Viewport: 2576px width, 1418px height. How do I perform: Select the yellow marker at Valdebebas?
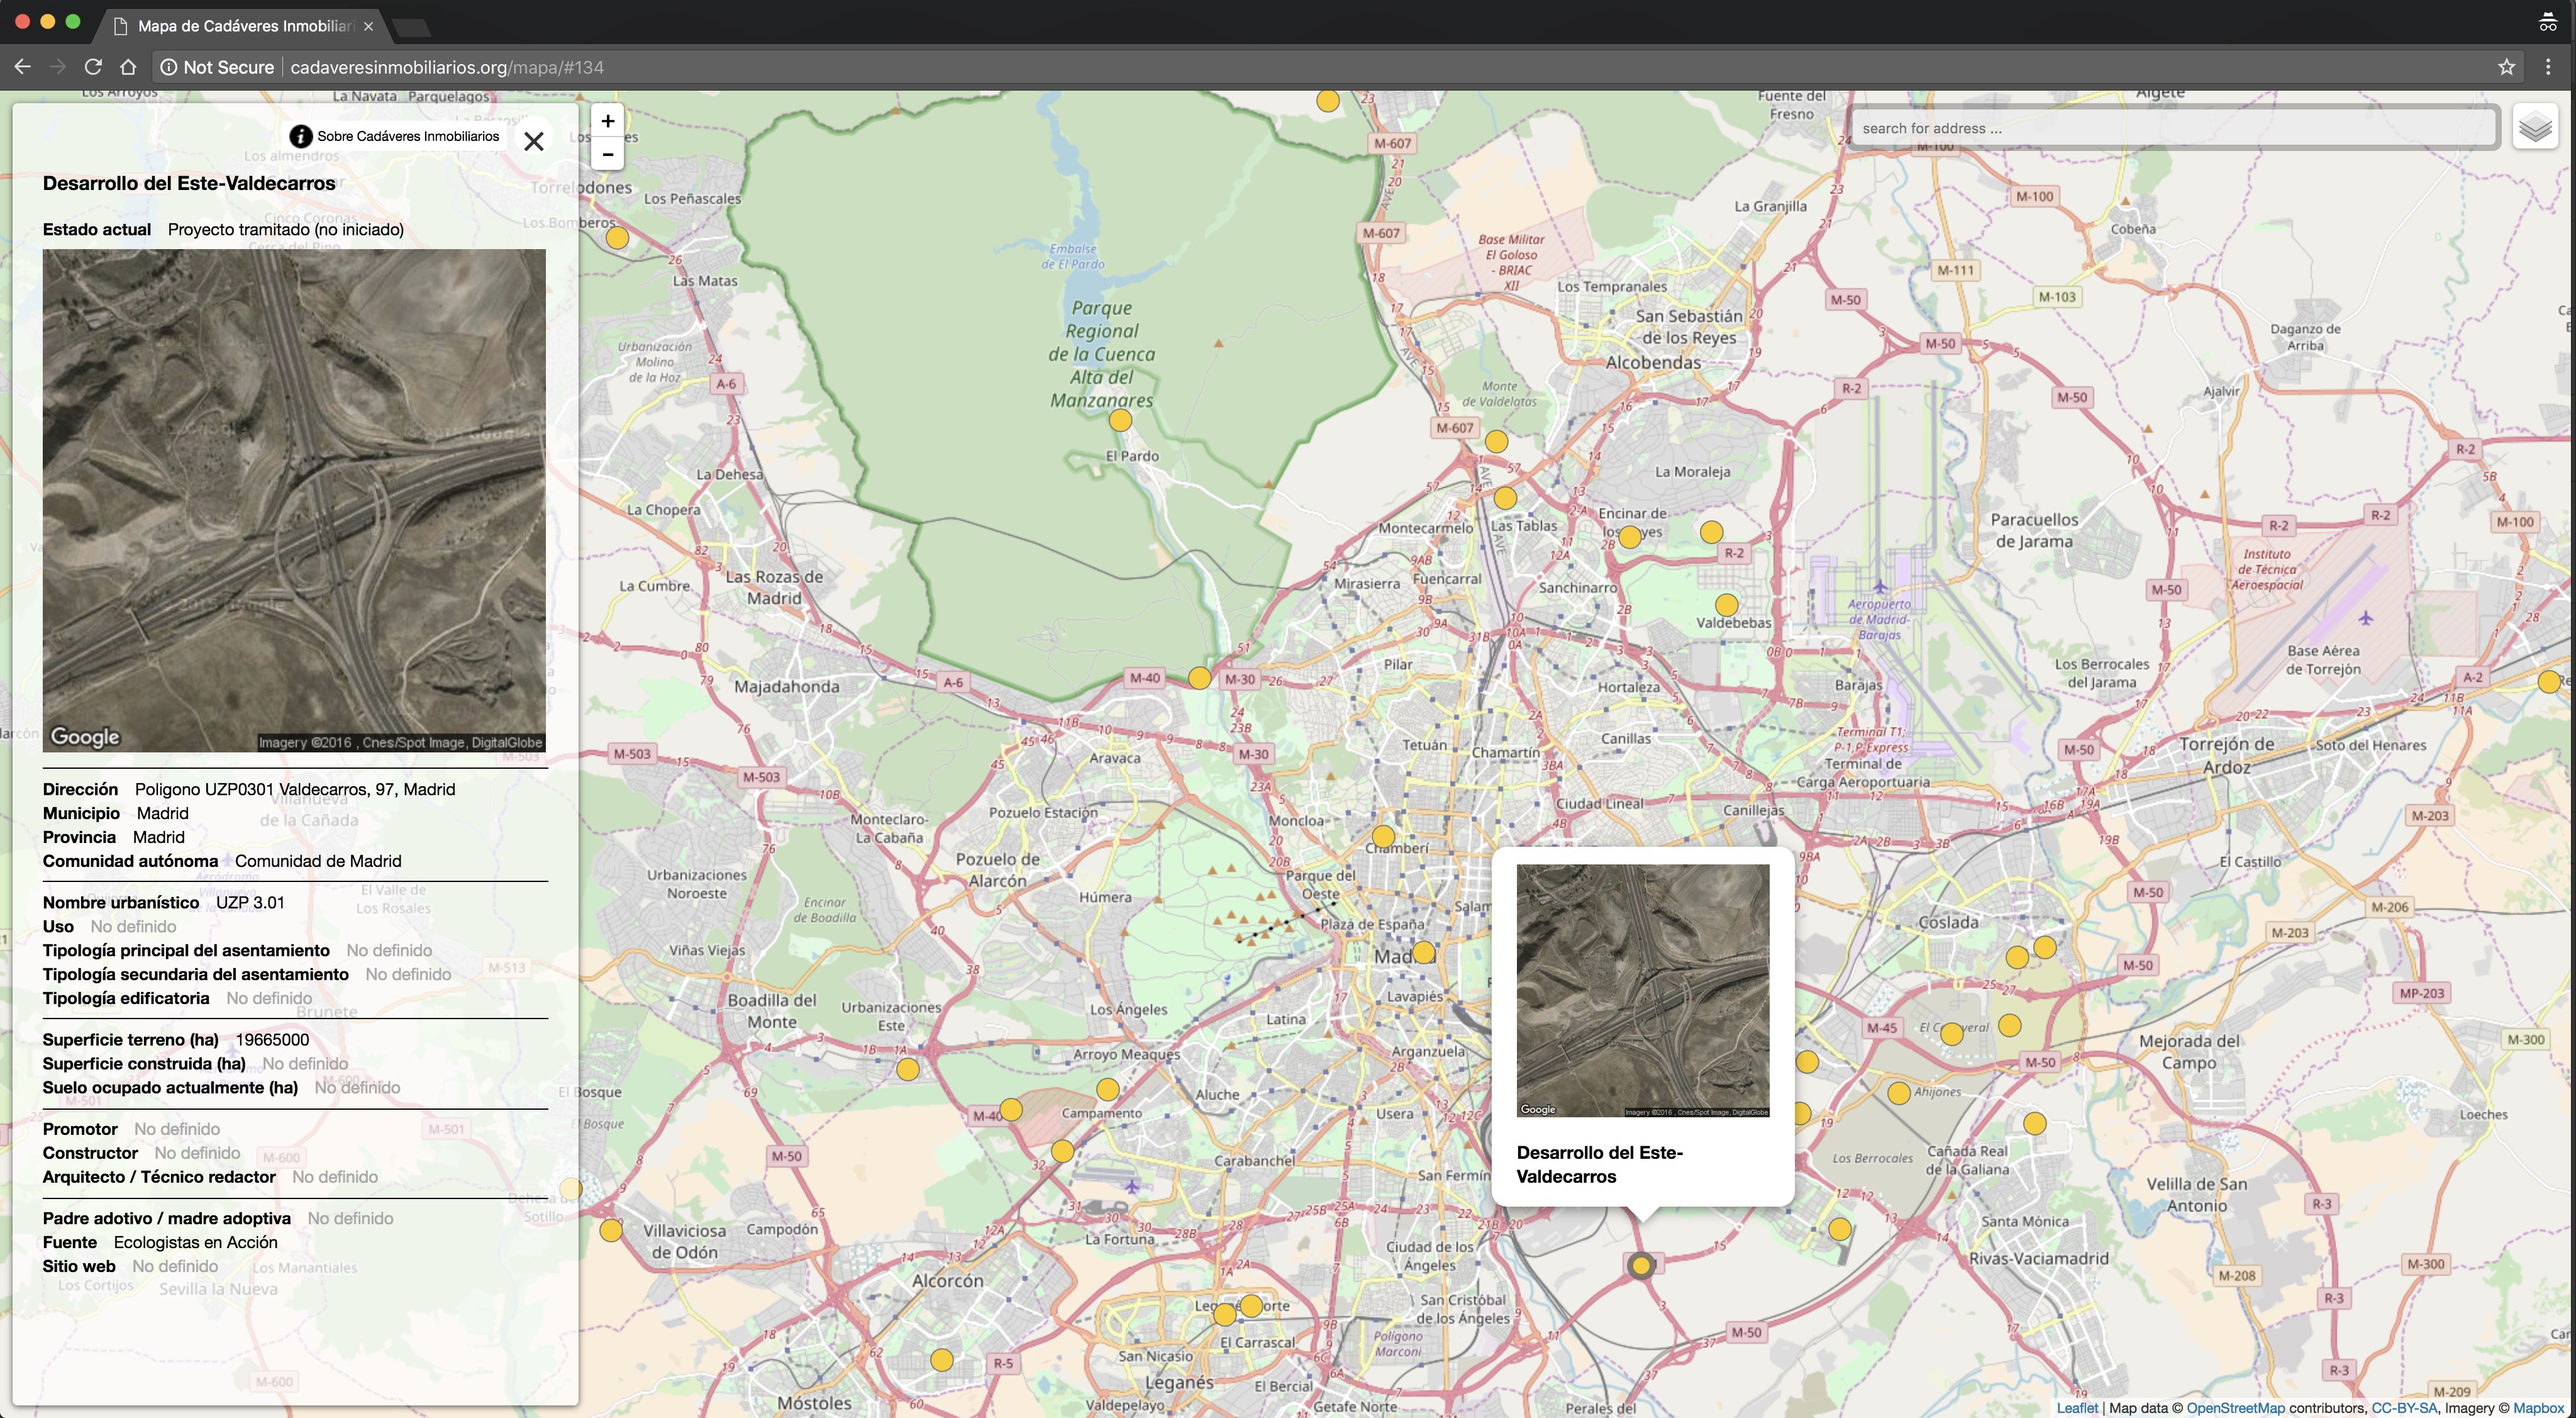tap(1726, 605)
